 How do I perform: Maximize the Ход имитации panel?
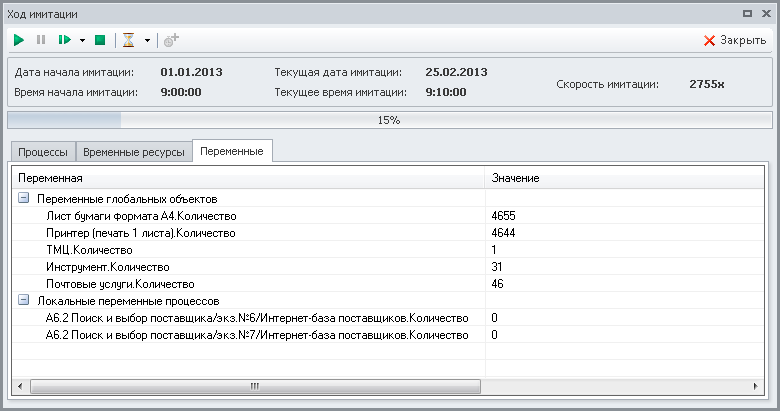747,14
